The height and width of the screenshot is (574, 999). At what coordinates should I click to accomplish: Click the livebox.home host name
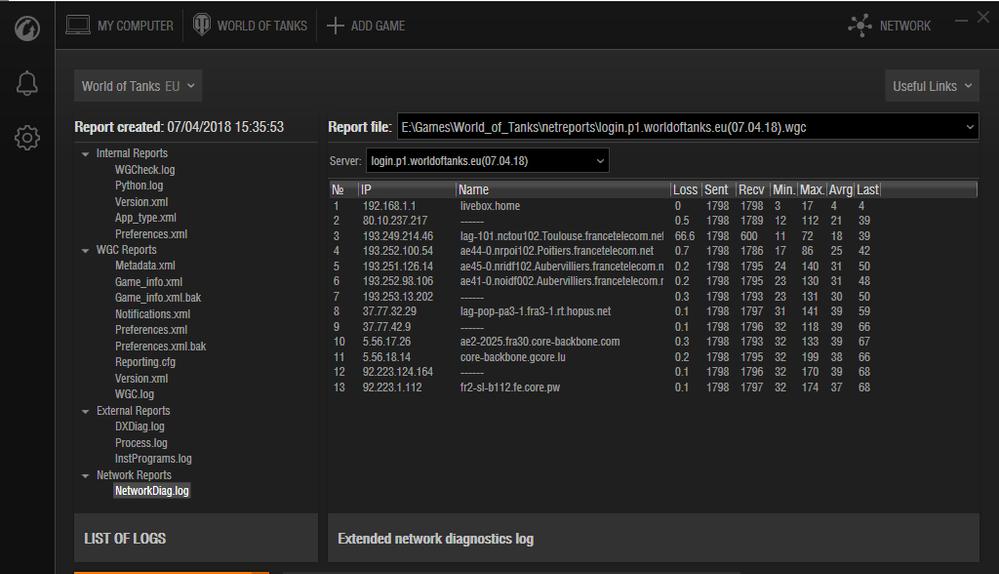tap(490, 206)
